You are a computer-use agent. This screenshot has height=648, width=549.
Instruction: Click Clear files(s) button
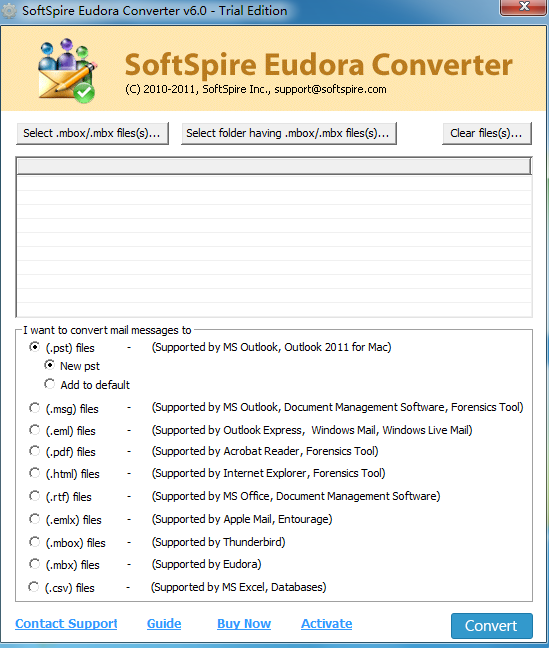pyautogui.click(x=487, y=133)
